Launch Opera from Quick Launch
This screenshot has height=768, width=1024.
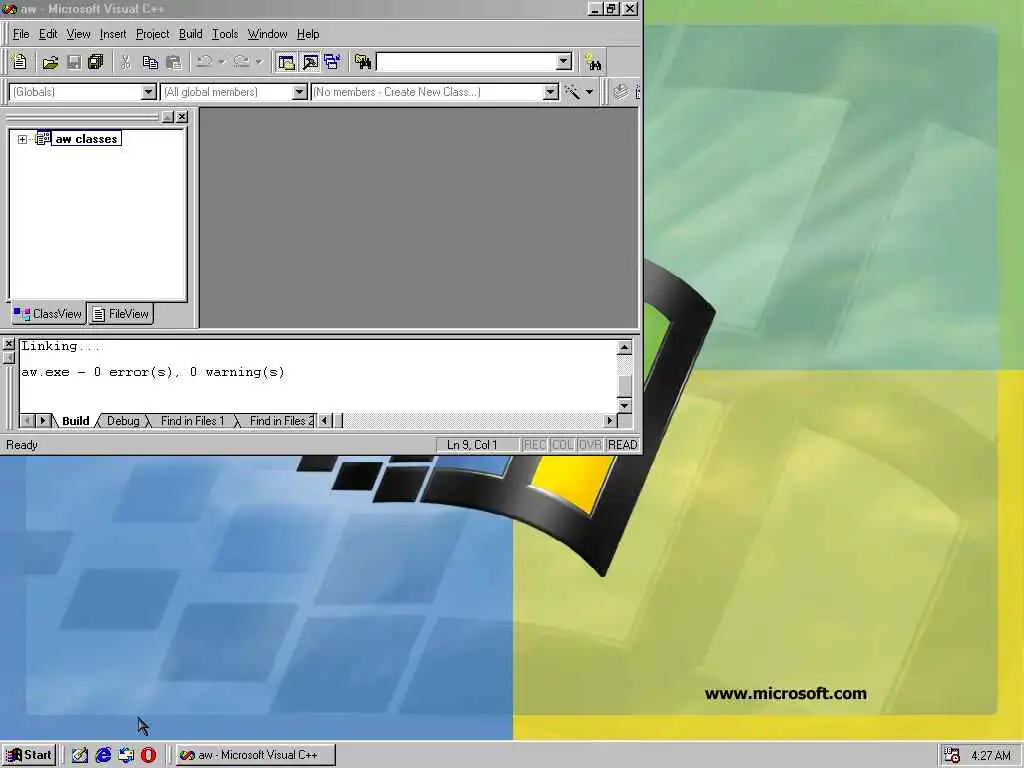(149, 755)
